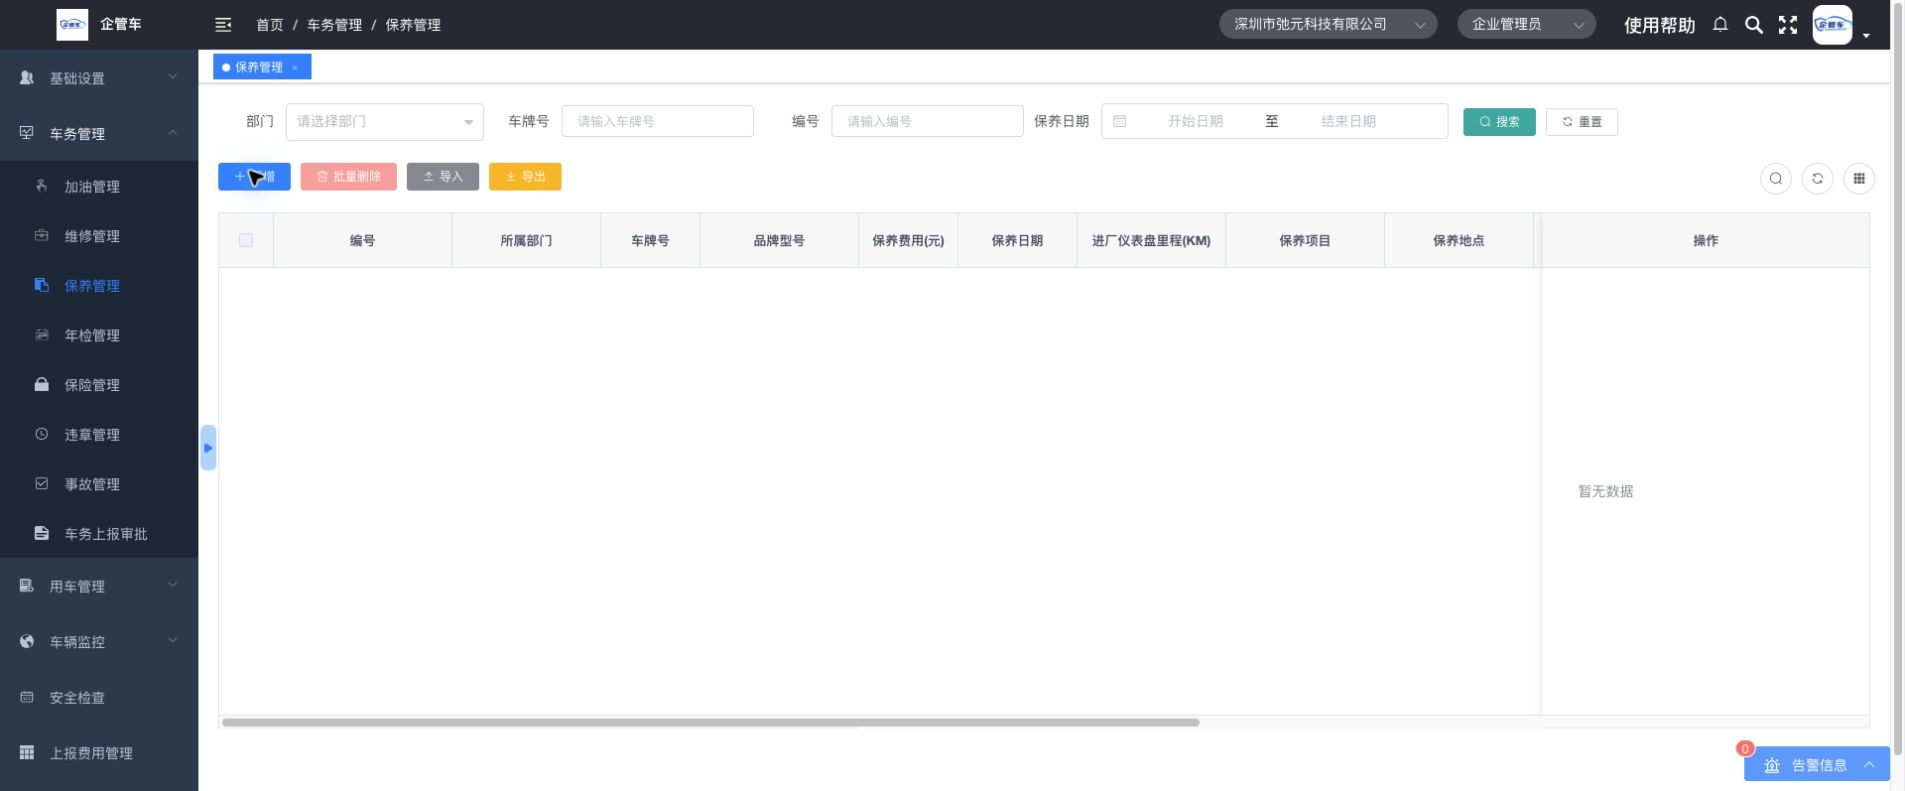Toggle the search panel round icon
The height and width of the screenshot is (791, 1905).
1776,179
